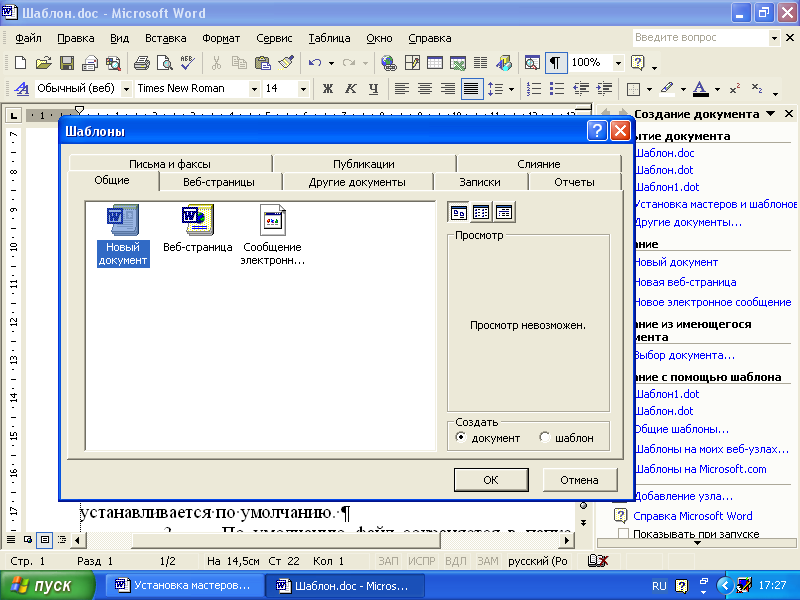The image size is (800, 600).
Task: Increase the paragraph indent
Action: (x=604, y=89)
